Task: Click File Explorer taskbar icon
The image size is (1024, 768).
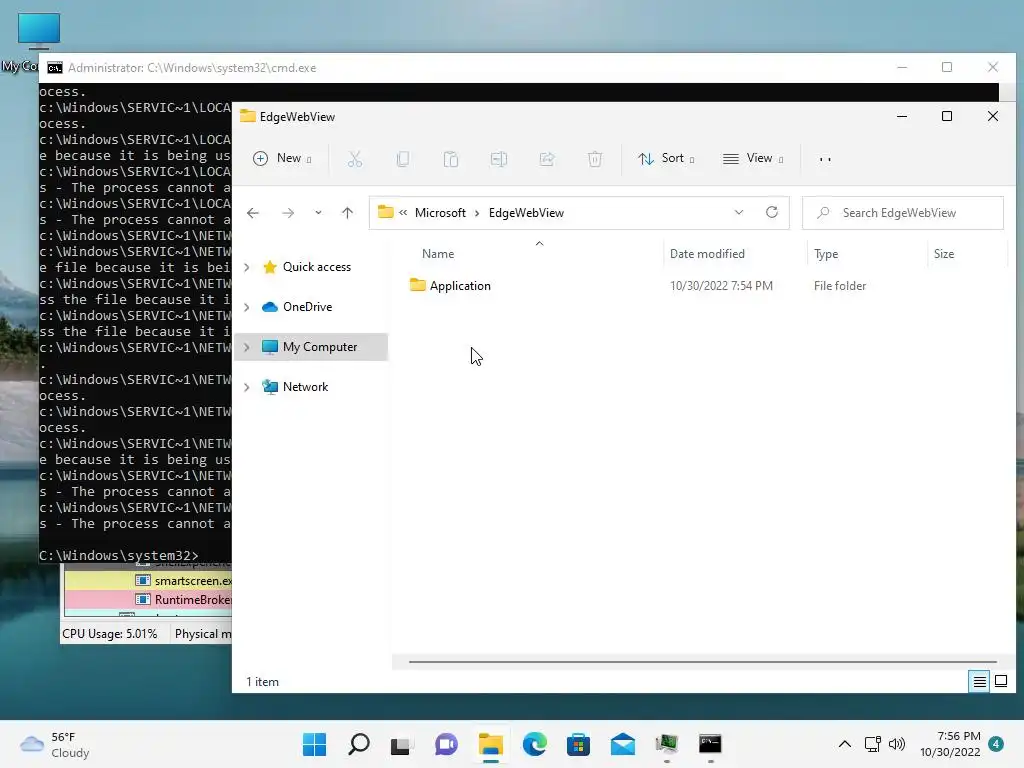Action: click(490, 744)
